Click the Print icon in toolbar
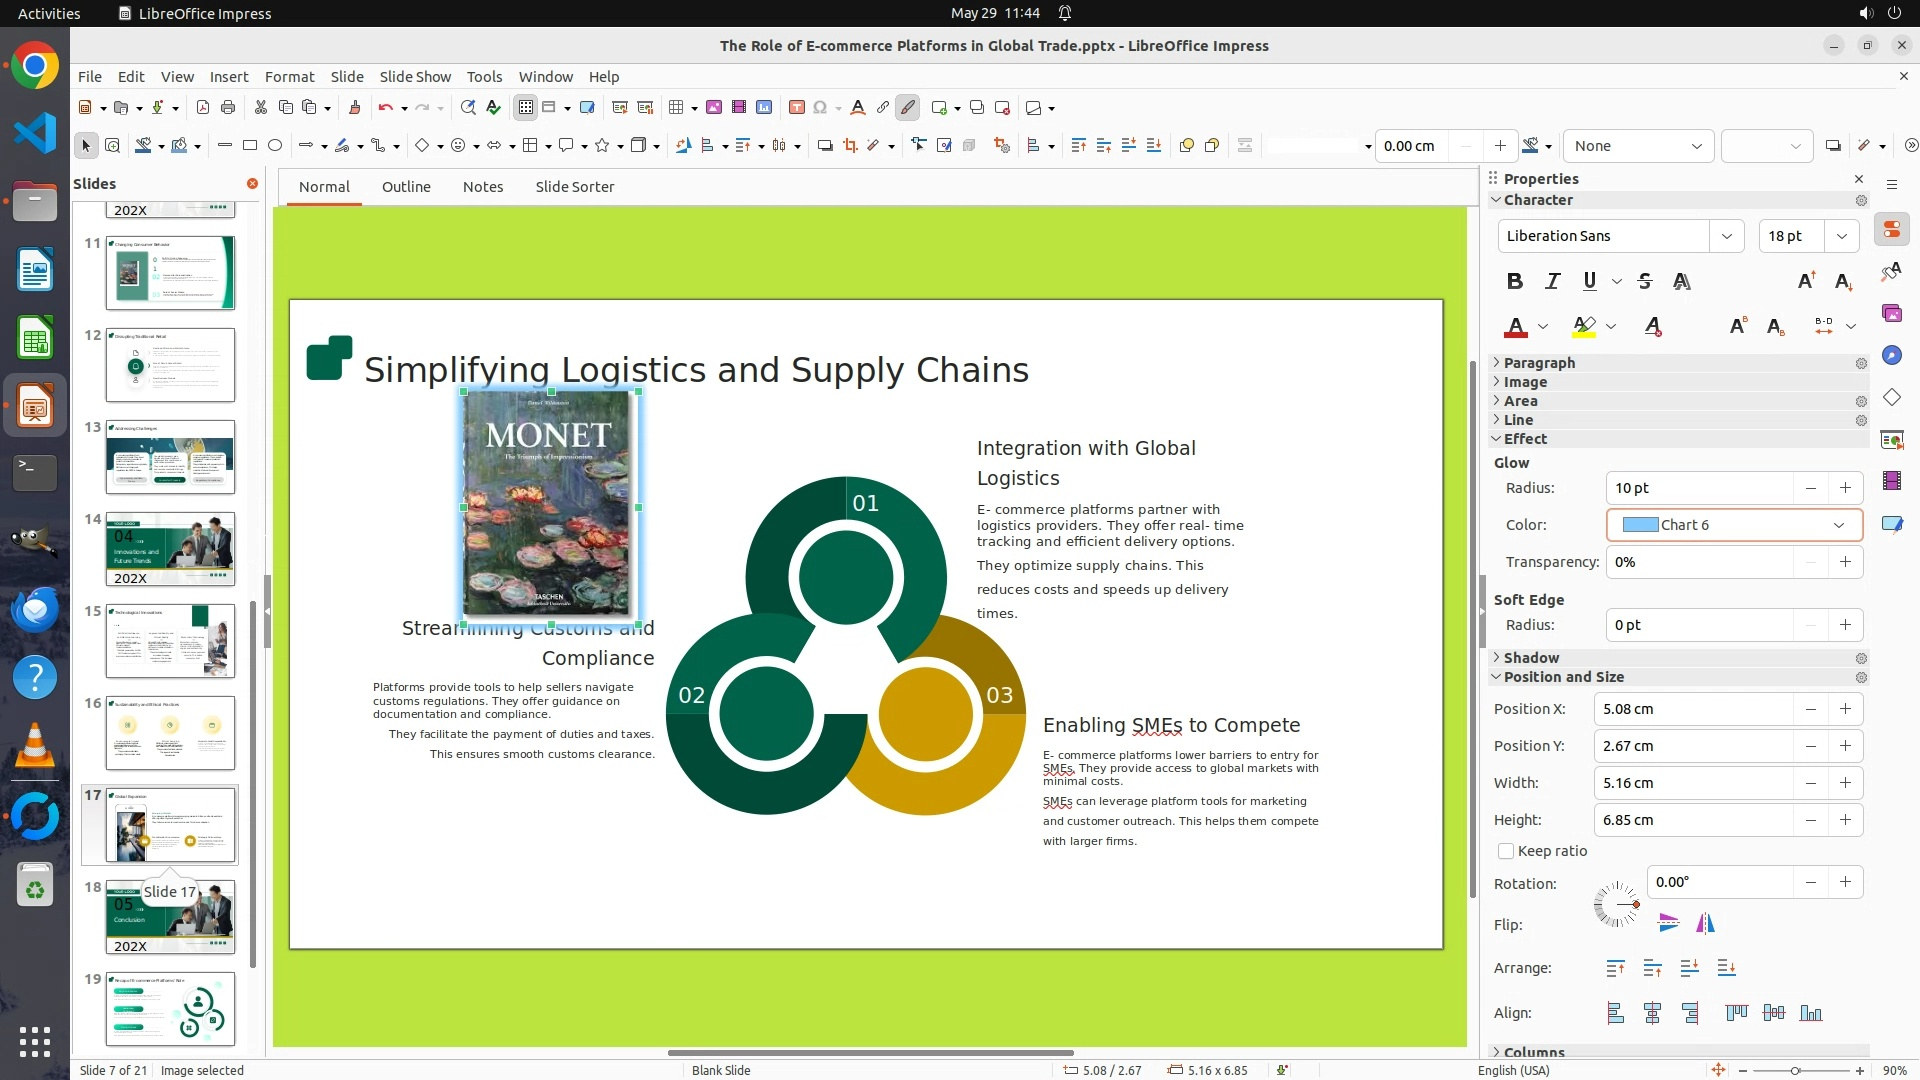 click(228, 108)
